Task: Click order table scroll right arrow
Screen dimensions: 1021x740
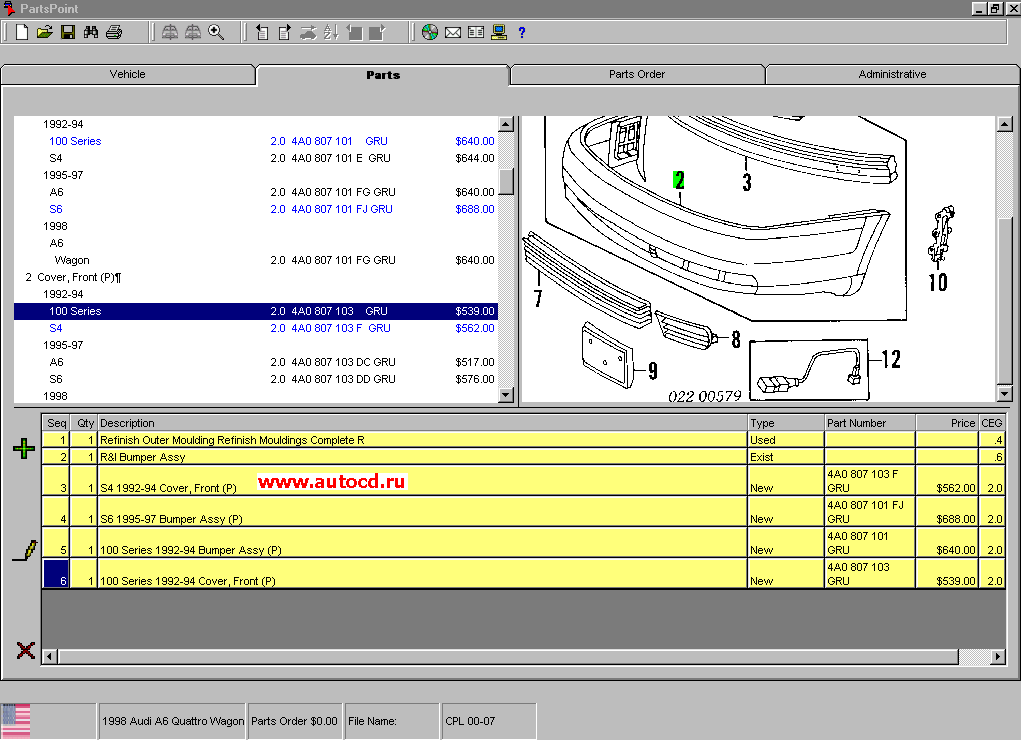Action: [x=997, y=657]
